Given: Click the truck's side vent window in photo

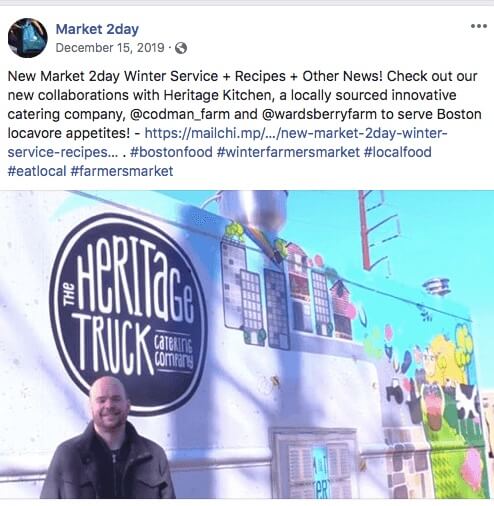Looking at the screenshot, I should pyautogui.click(x=315, y=463).
